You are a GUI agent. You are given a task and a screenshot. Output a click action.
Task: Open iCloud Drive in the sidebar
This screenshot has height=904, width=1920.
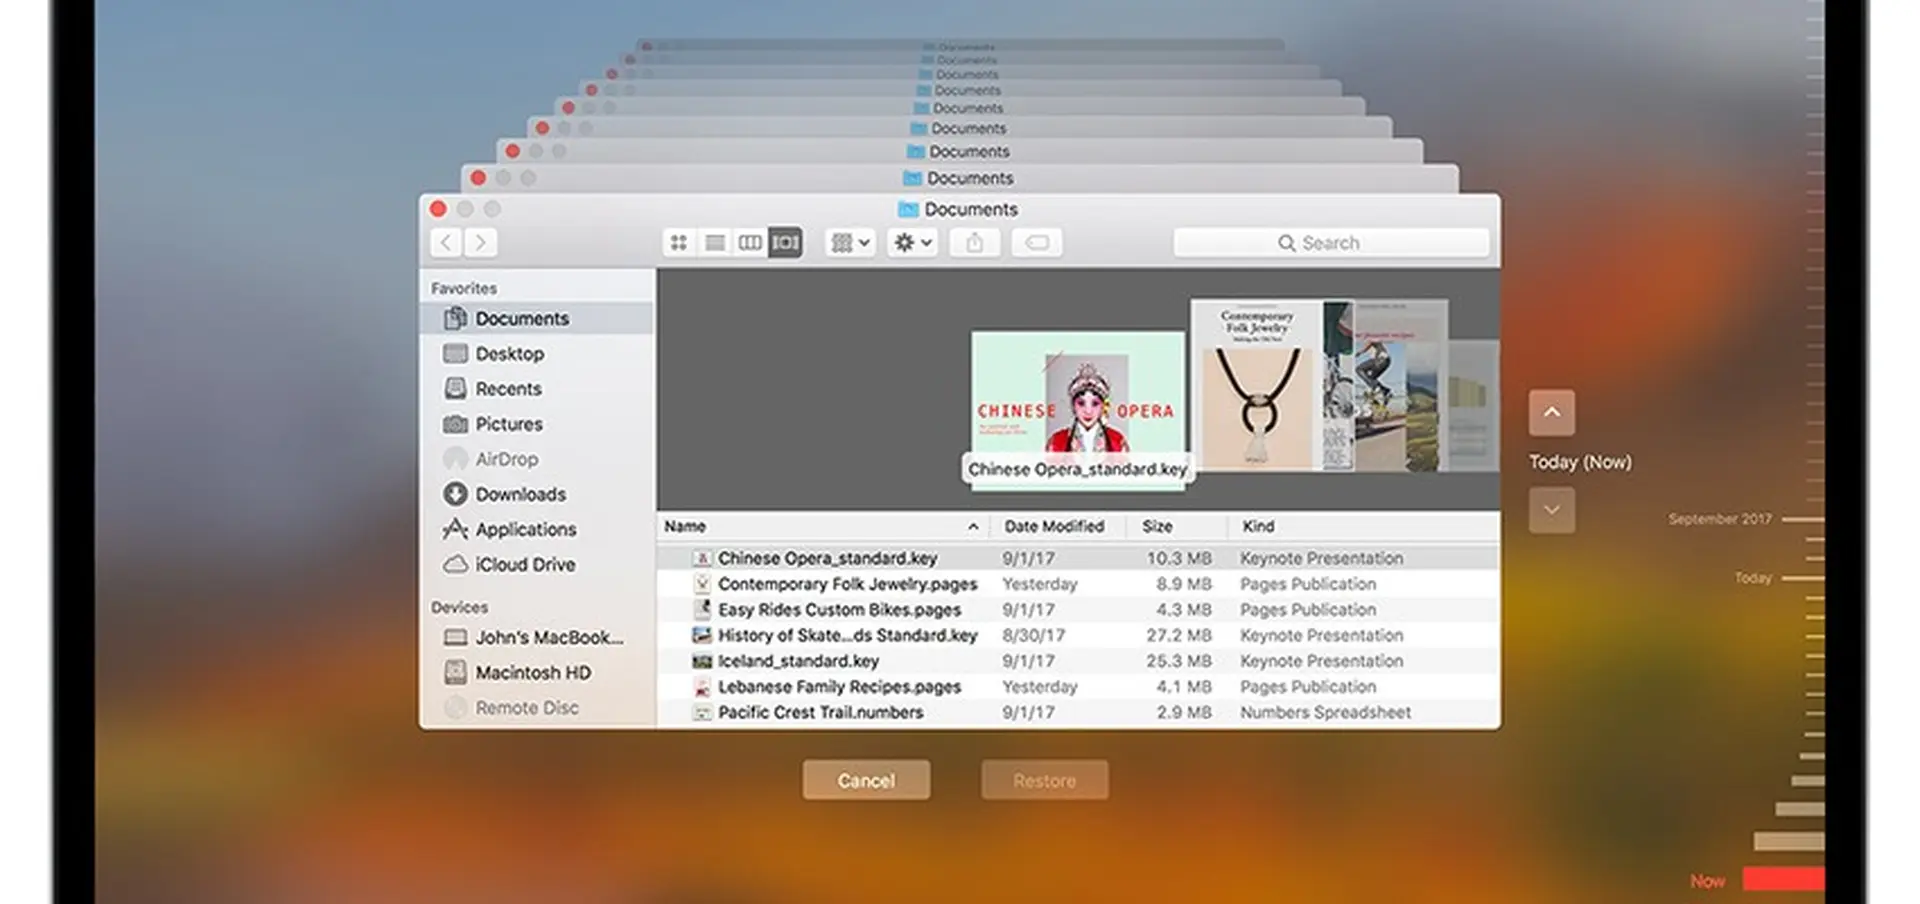click(525, 564)
